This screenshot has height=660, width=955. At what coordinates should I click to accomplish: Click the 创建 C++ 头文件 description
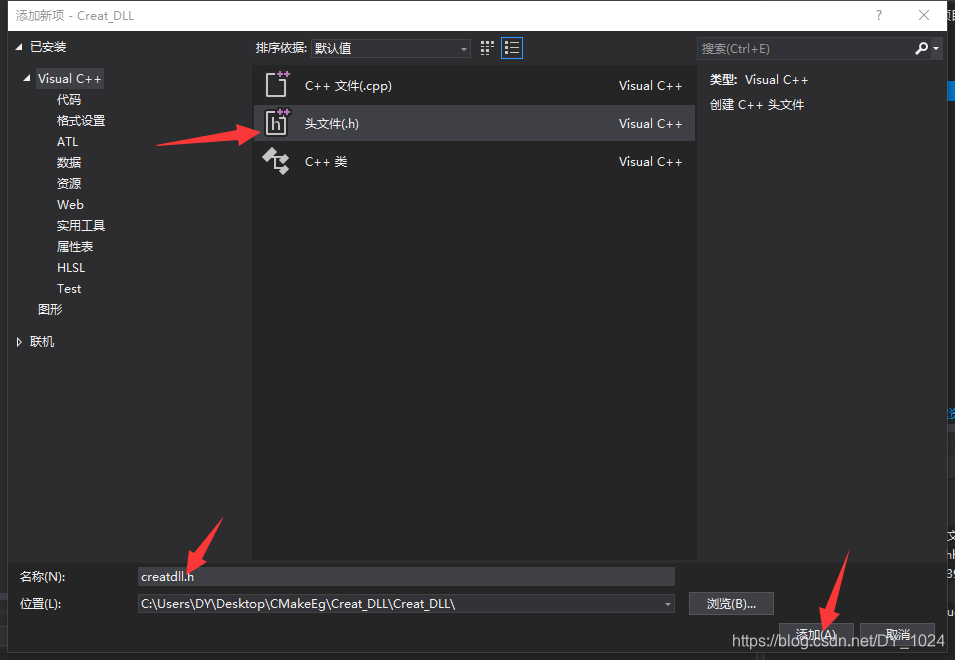(x=756, y=105)
